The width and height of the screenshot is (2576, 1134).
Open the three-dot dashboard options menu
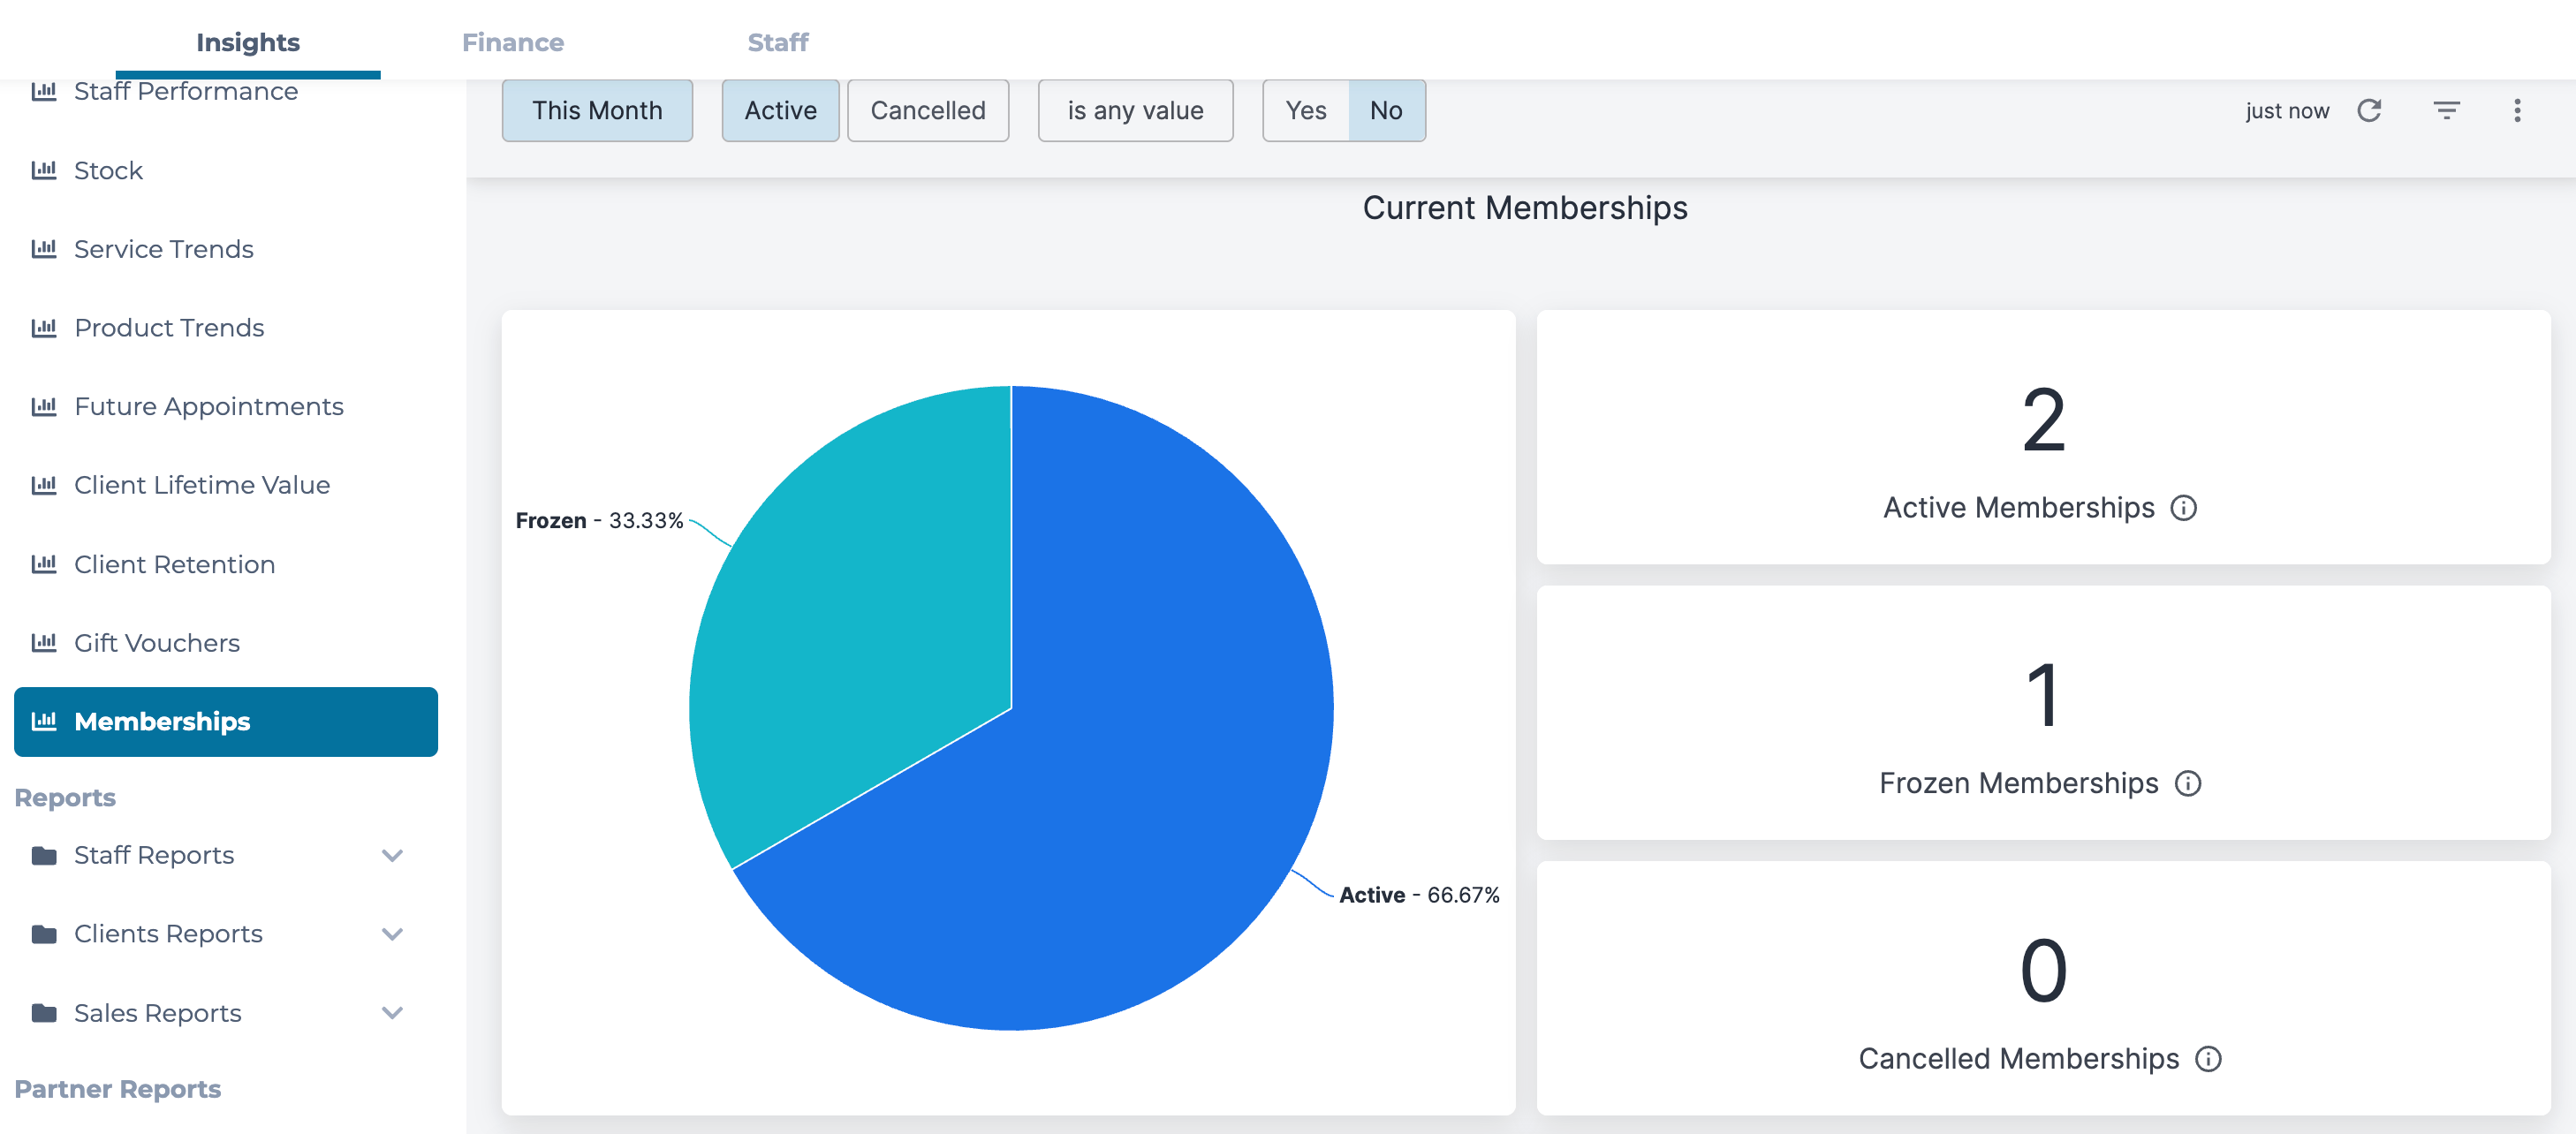[2516, 110]
